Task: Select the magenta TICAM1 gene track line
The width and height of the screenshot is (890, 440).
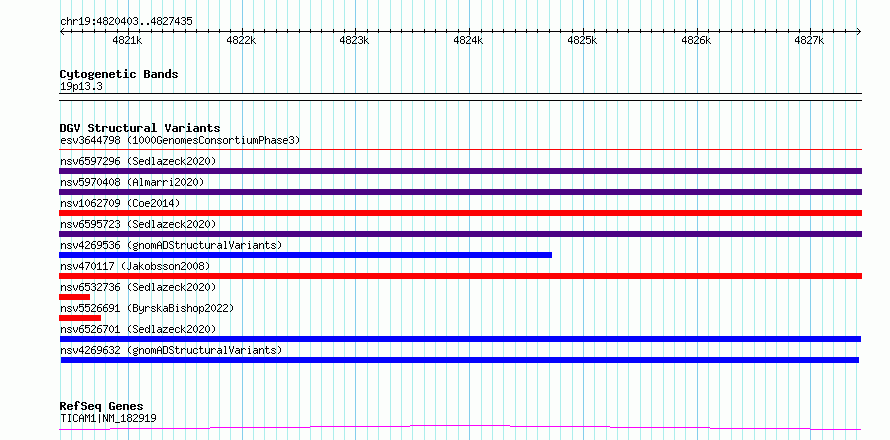Action: pyautogui.click(x=460, y=428)
